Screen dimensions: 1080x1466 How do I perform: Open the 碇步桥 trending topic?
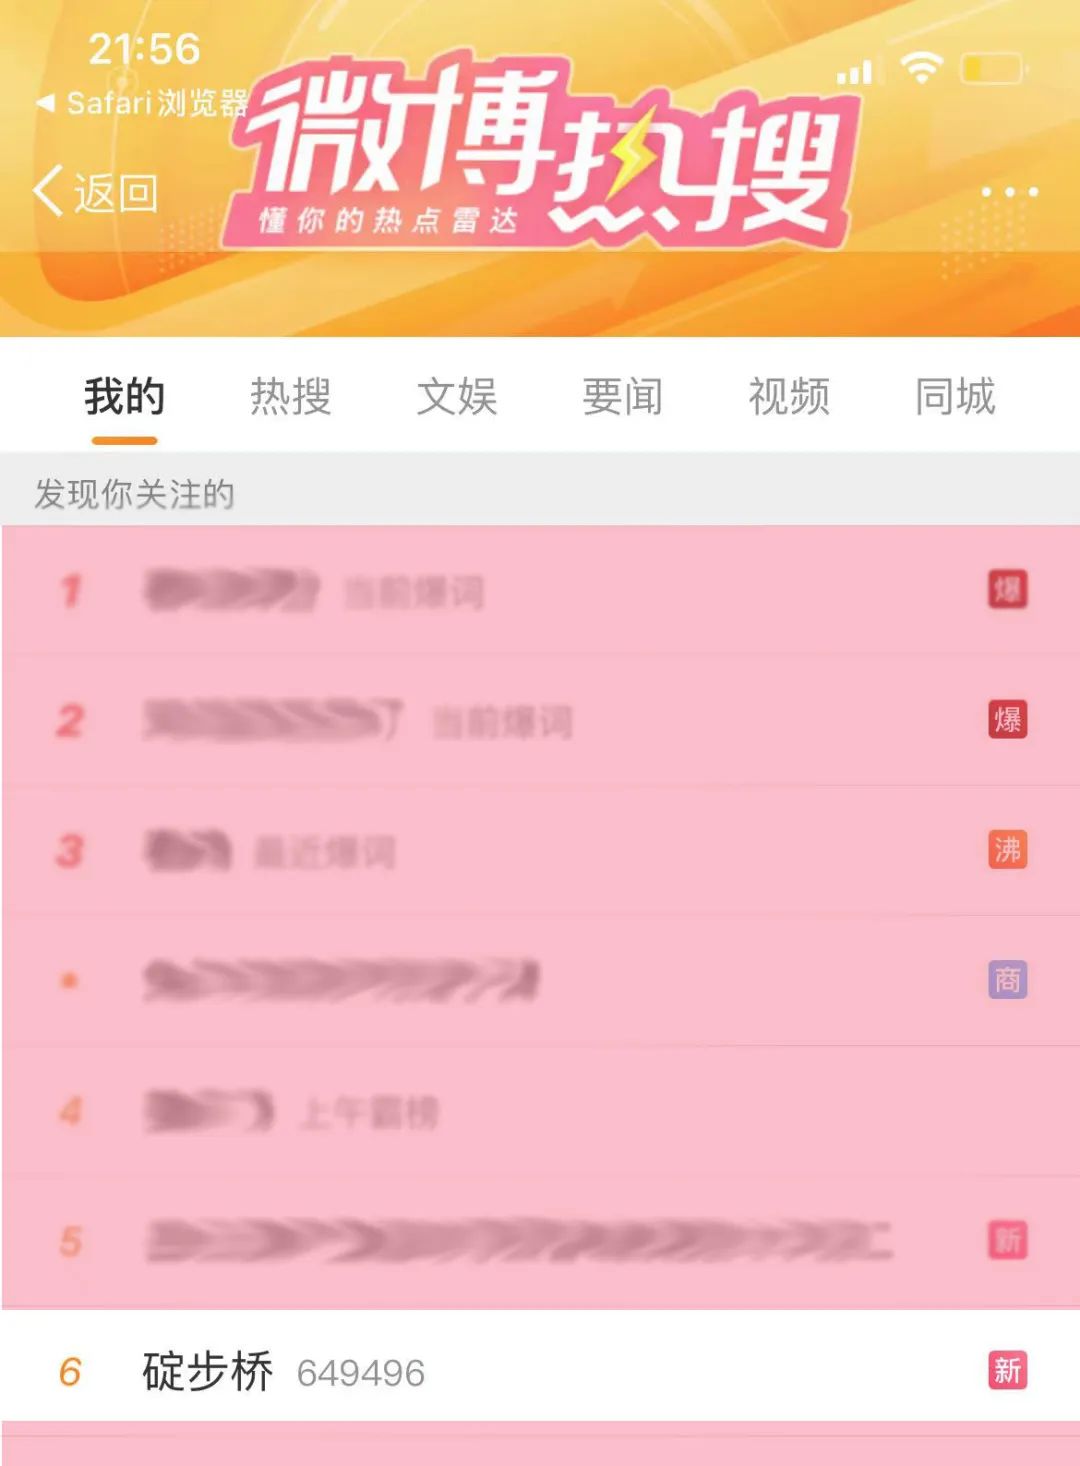[x=540, y=1370]
